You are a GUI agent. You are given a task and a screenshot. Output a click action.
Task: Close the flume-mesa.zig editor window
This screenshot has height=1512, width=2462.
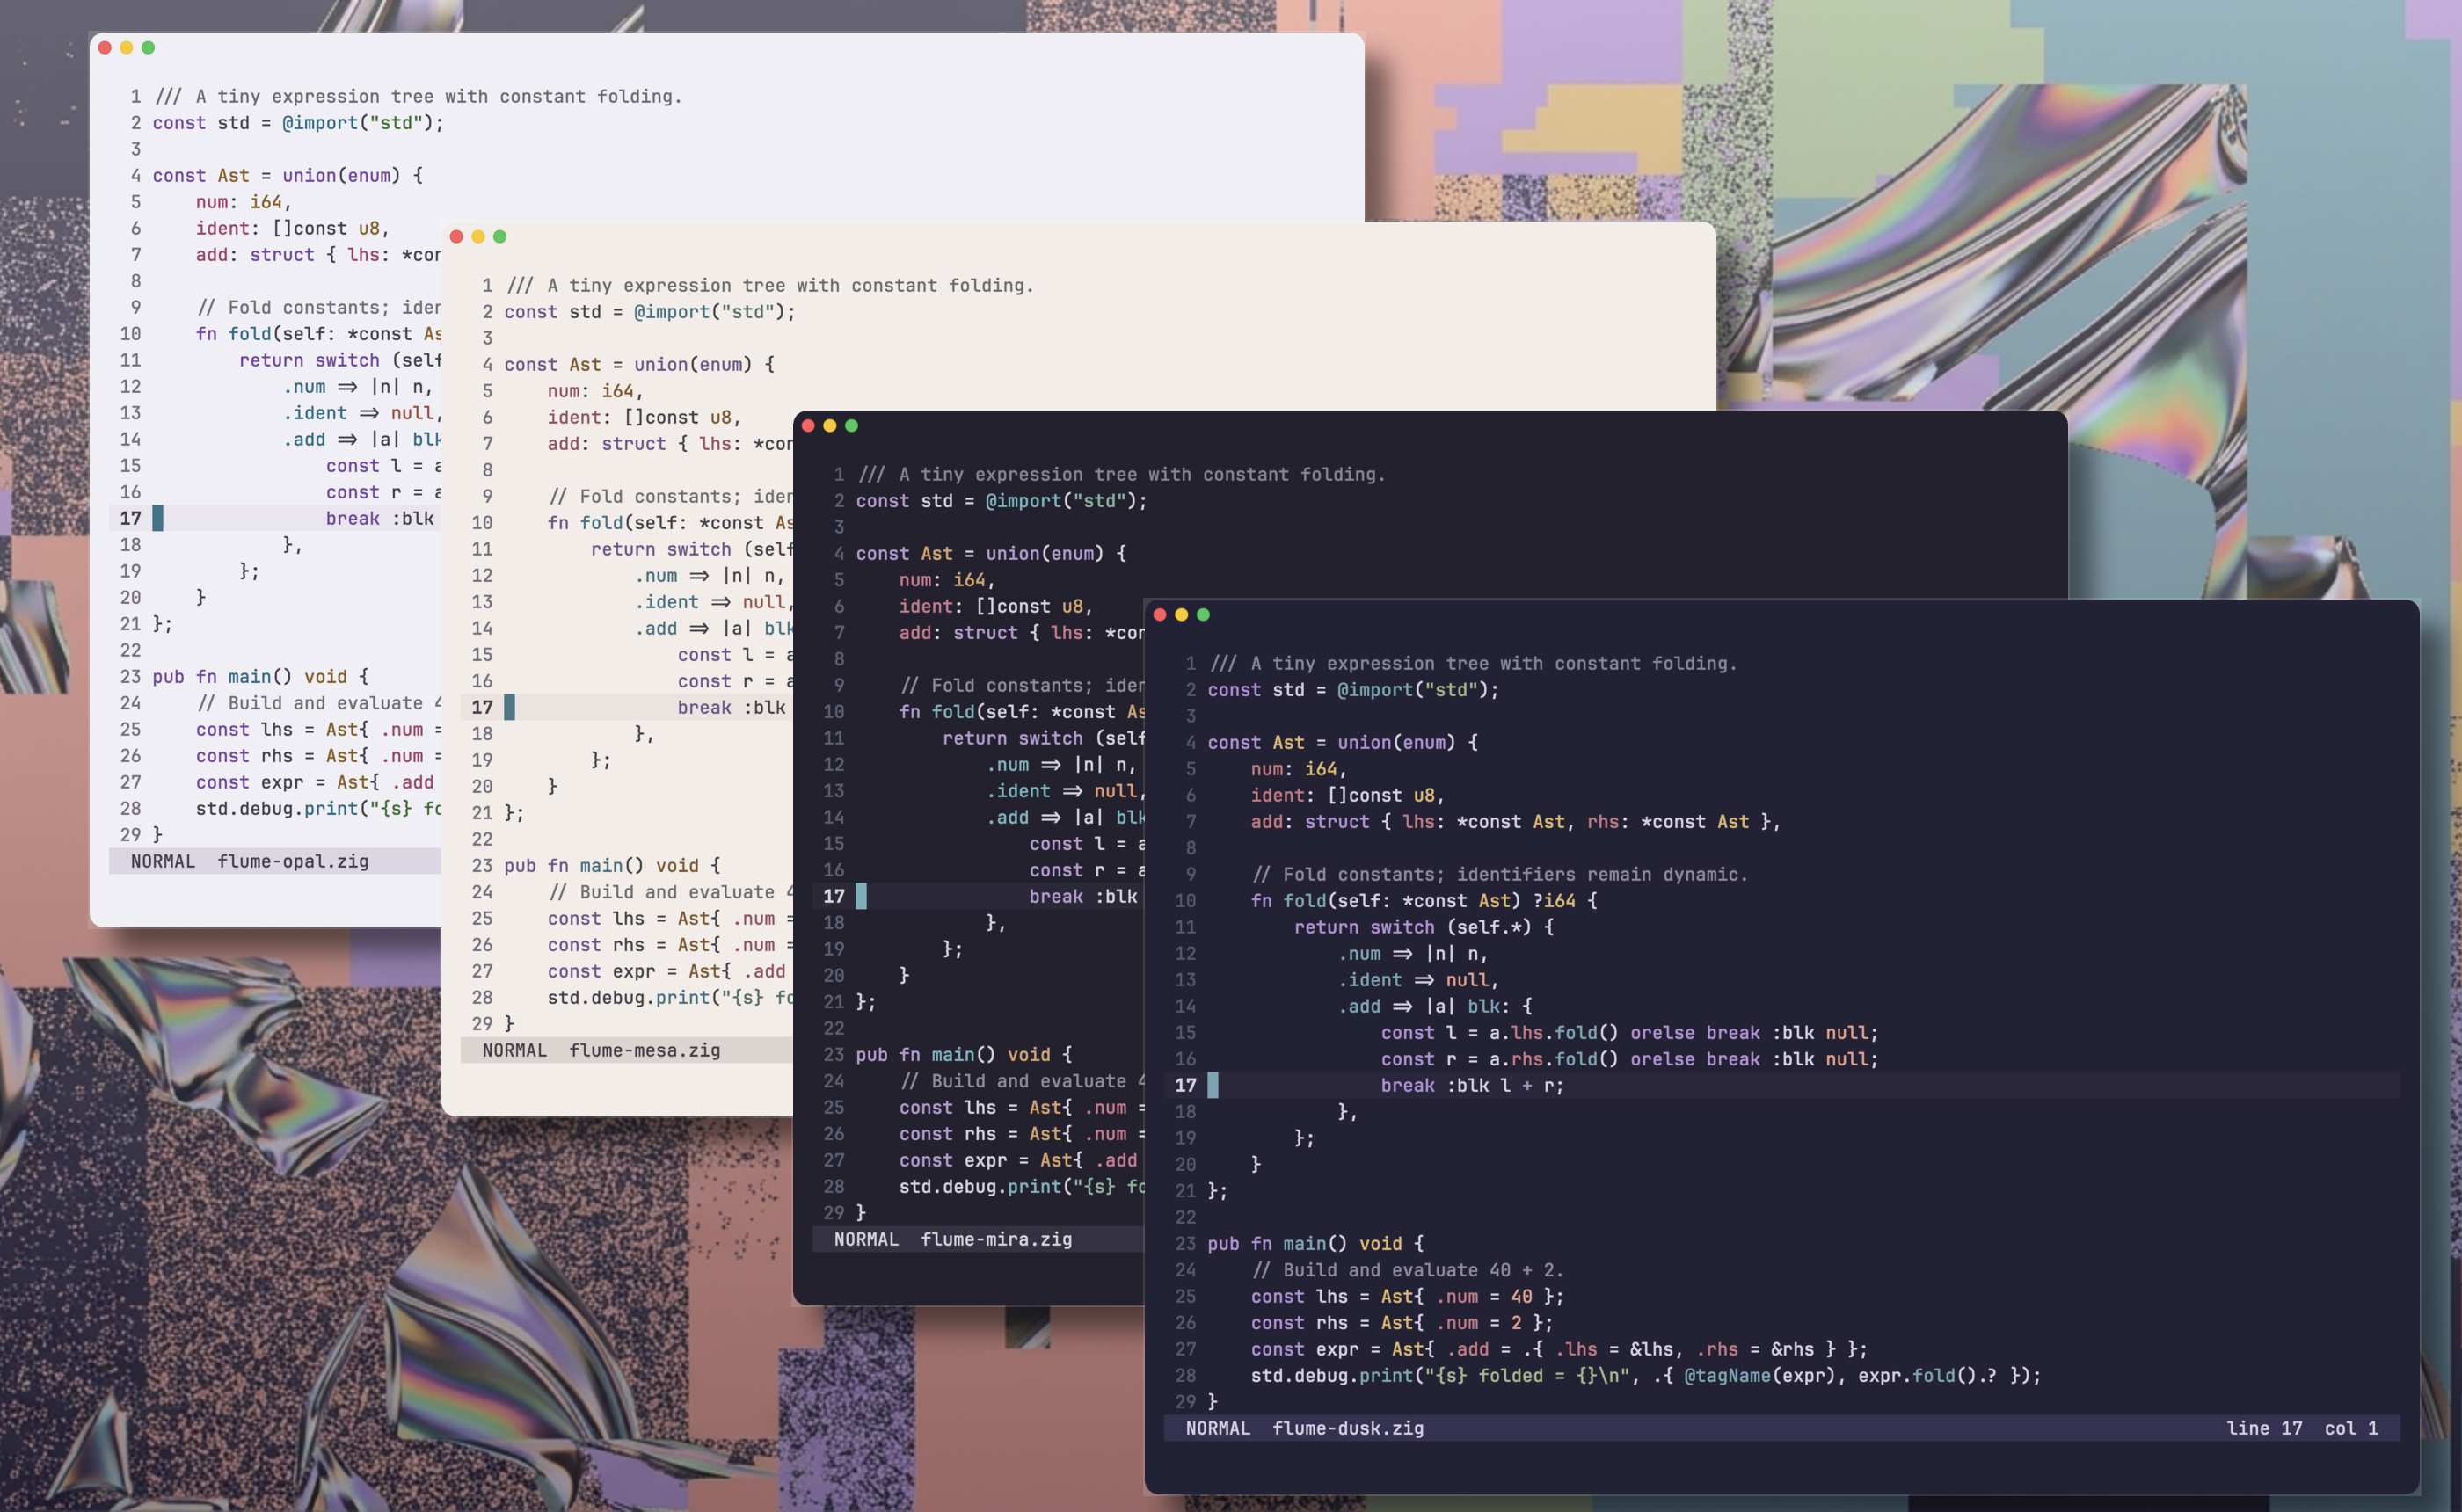[457, 237]
